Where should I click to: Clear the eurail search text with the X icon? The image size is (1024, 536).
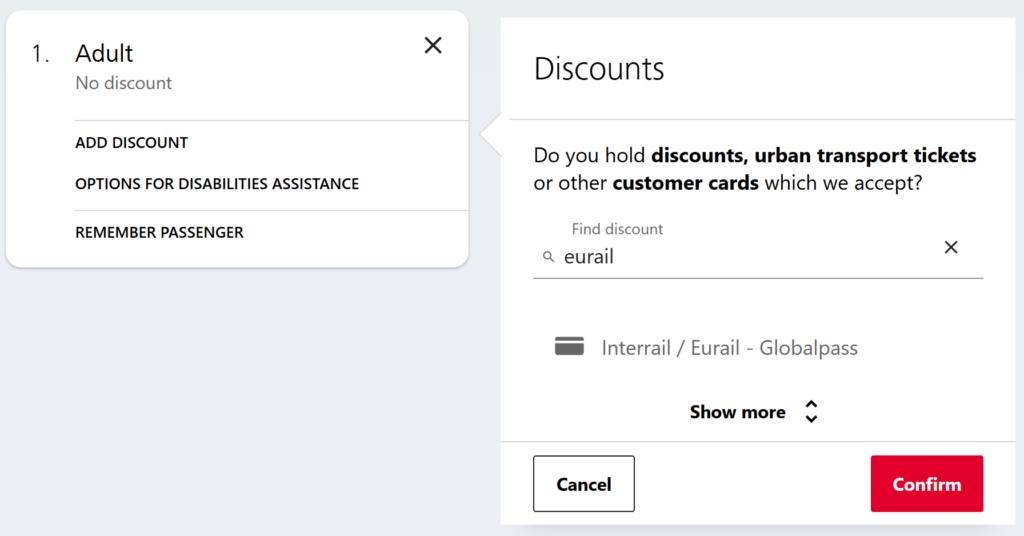tap(951, 247)
